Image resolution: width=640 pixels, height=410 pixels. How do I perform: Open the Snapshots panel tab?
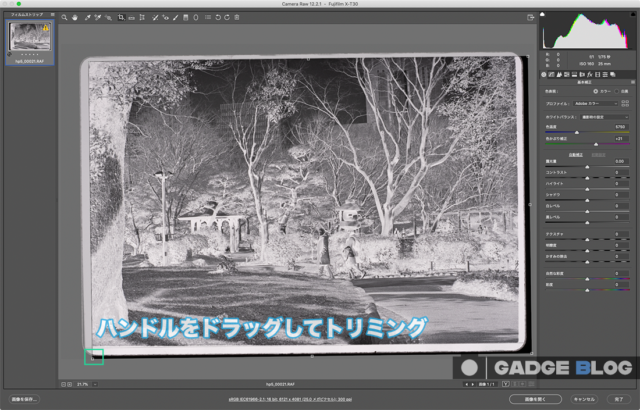(613, 75)
